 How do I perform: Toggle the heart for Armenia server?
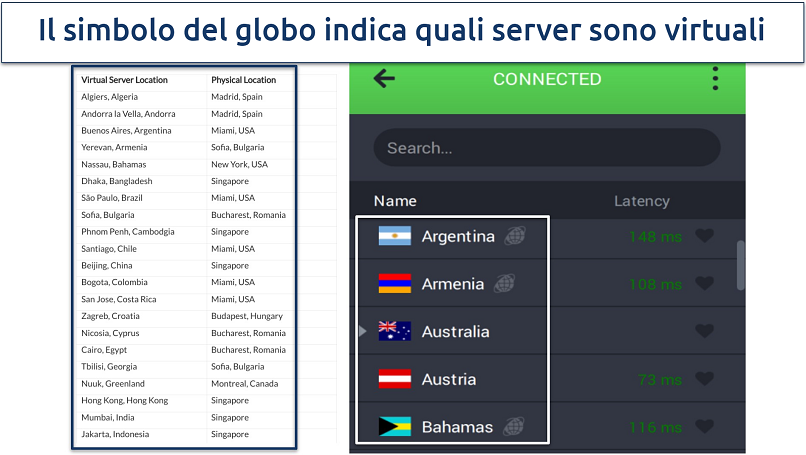[705, 284]
